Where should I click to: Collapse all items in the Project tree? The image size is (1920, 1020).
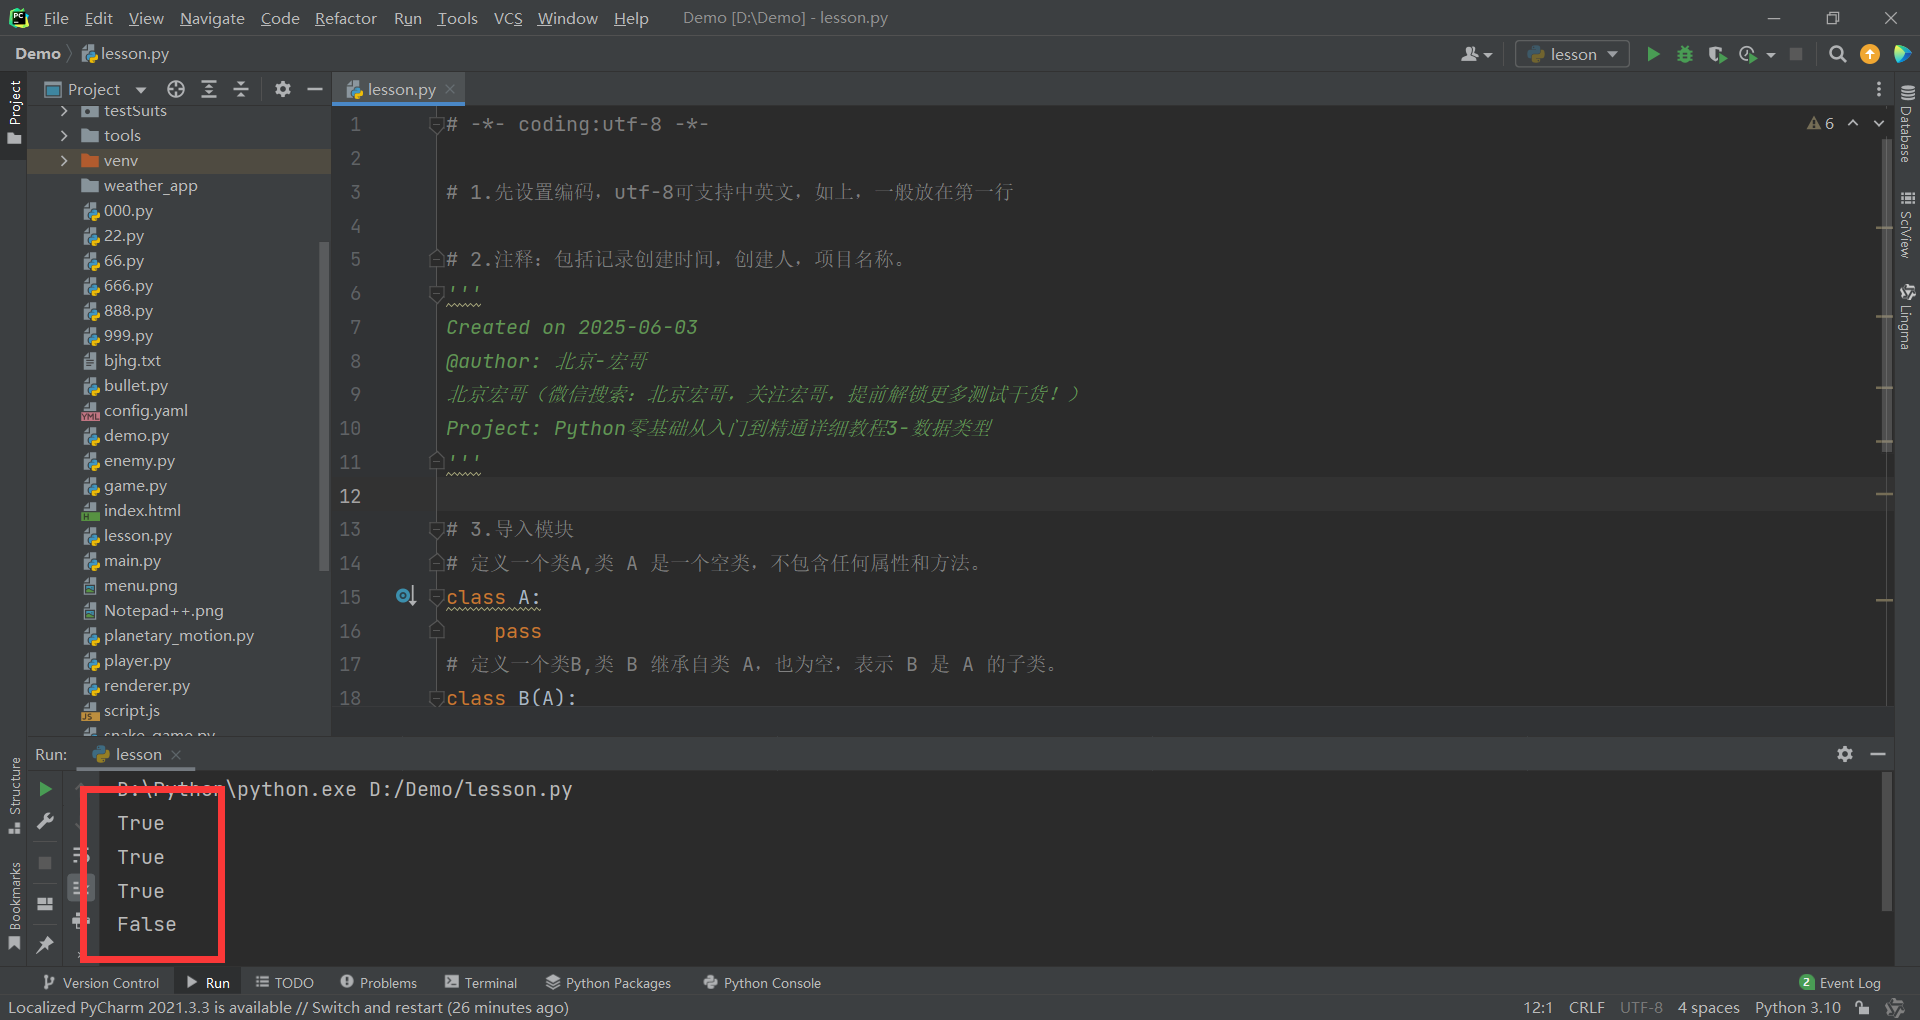(x=241, y=89)
